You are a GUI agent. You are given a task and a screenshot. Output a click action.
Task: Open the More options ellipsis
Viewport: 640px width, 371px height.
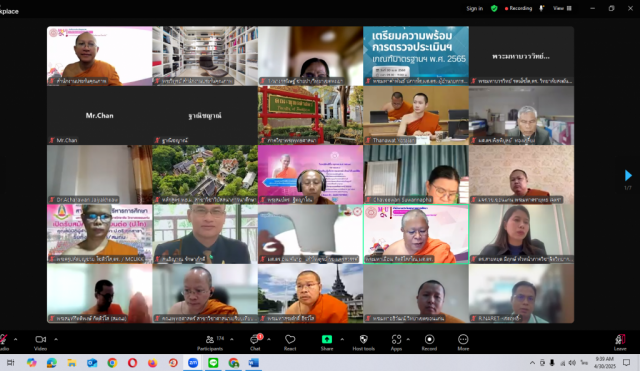pos(463,342)
